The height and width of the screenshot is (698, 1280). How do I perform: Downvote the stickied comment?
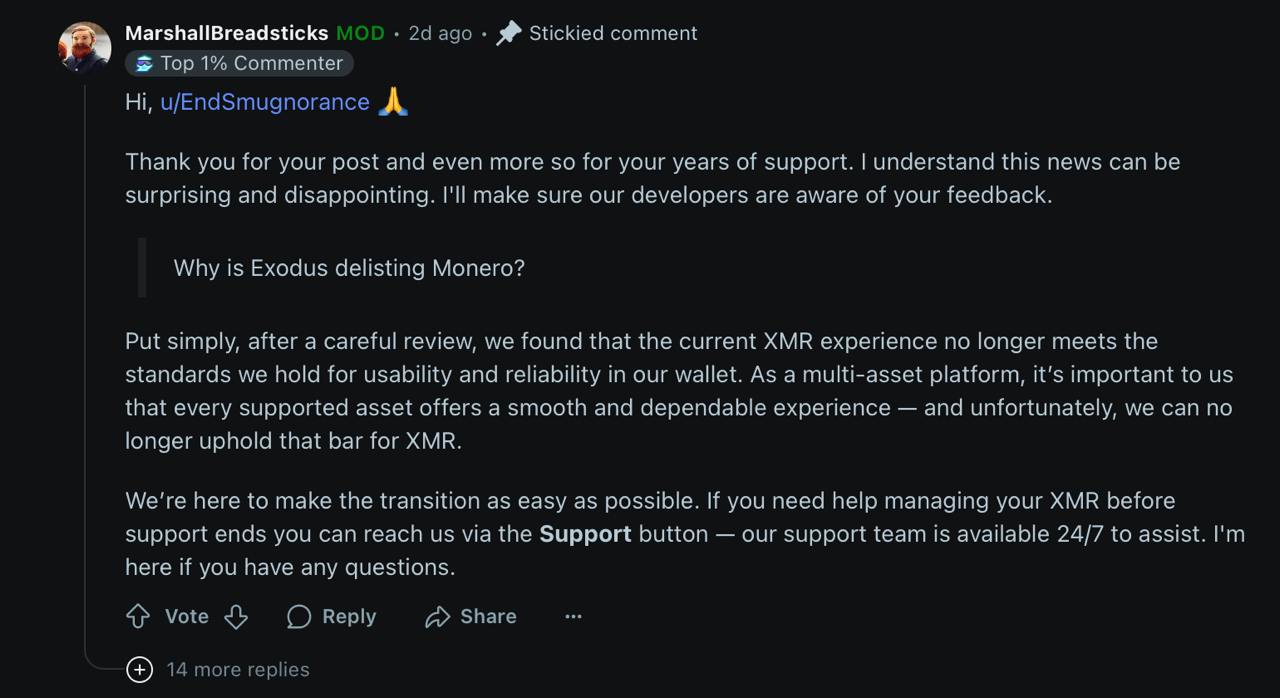click(236, 617)
